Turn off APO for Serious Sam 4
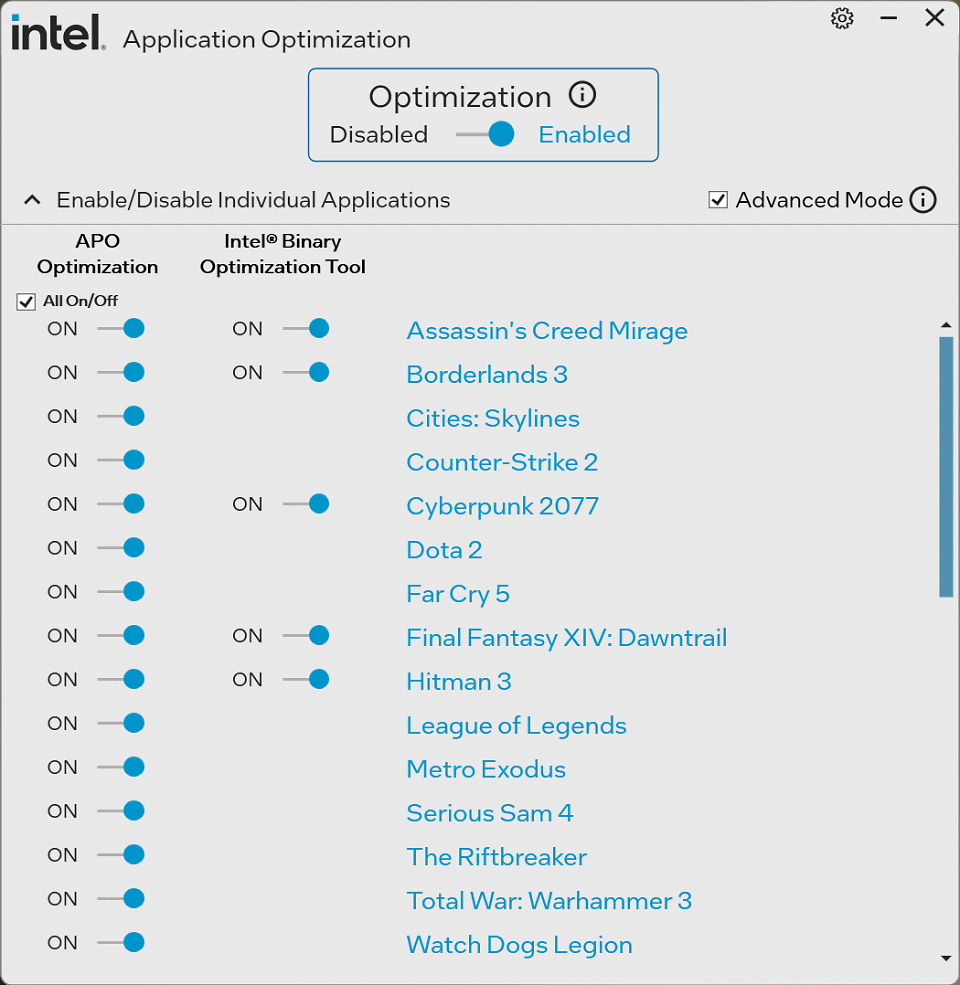This screenshot has width=960, height=985. 121,811
